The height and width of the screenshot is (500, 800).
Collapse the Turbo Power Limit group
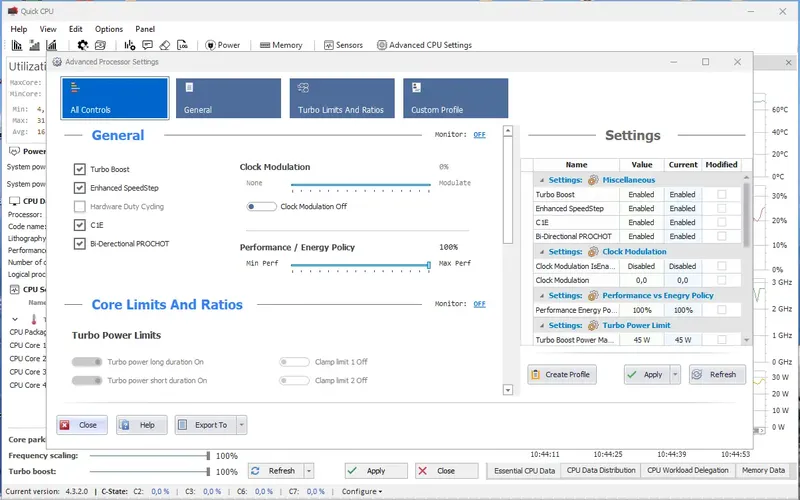[x=542, y=325]
